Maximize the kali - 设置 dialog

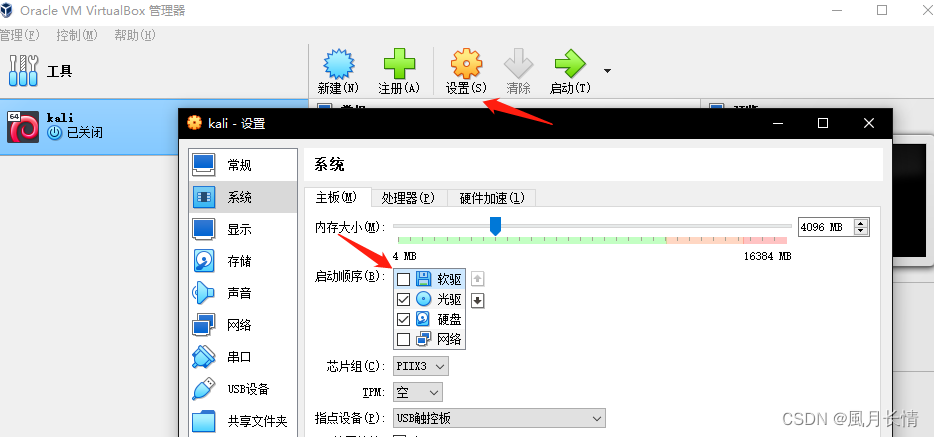tap(823, 123)
